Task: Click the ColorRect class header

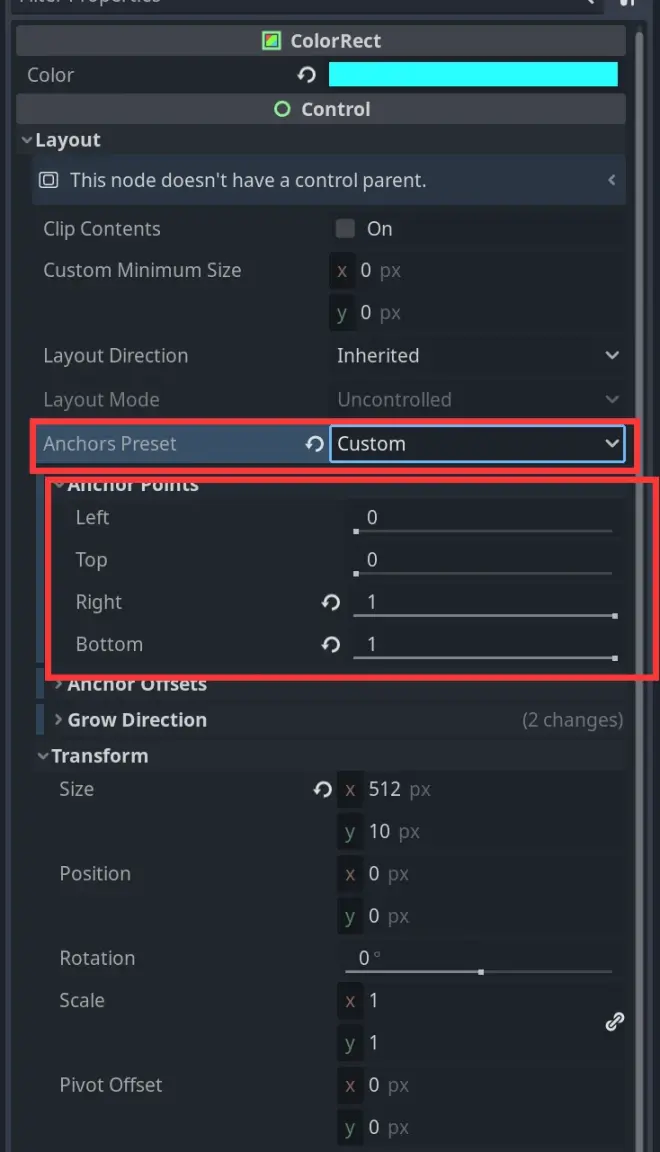Action: click(x=322, y=41)
